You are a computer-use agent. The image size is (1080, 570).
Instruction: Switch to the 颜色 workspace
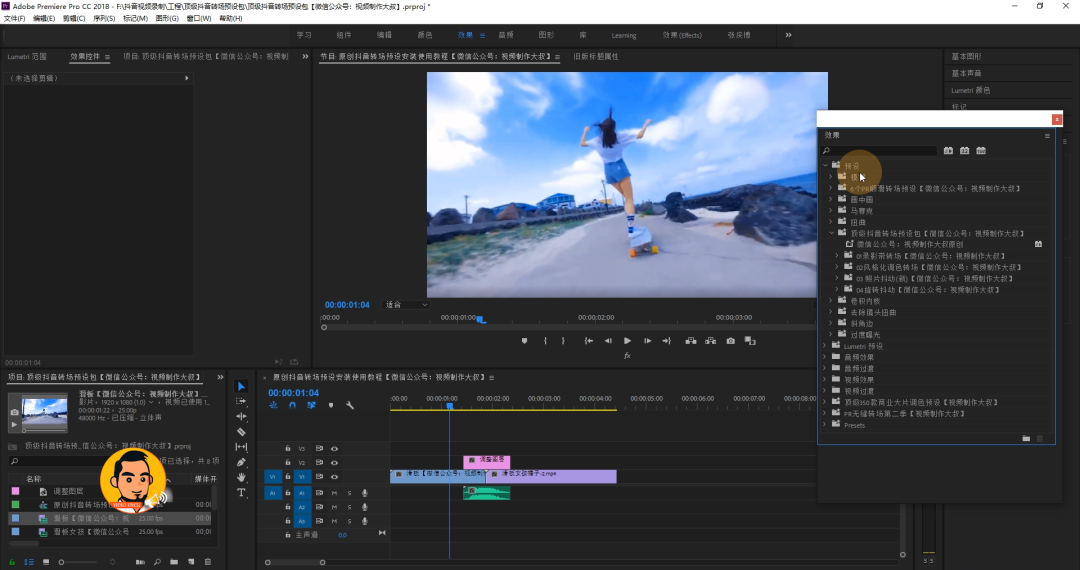click(424, 35)
